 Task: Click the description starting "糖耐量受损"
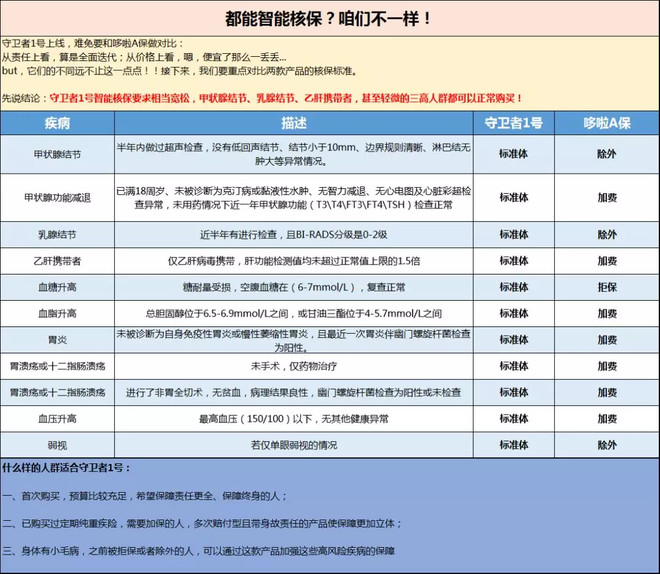294,287
